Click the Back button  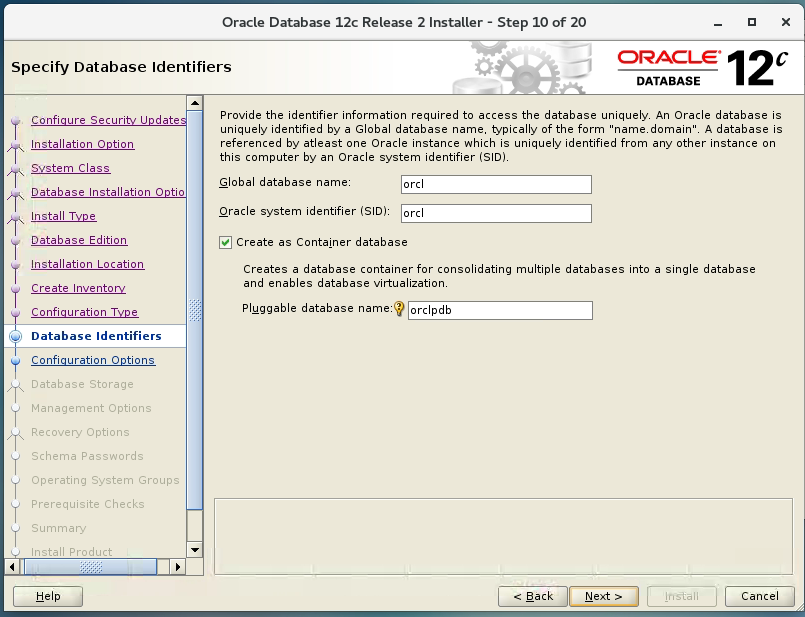click(x=532, y=596)
